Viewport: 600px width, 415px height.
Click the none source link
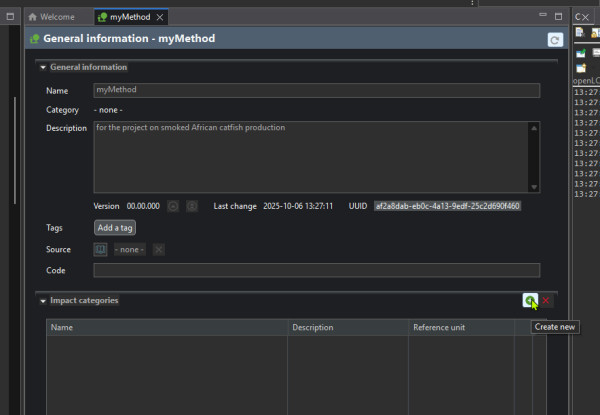click(x=130, y=249)
